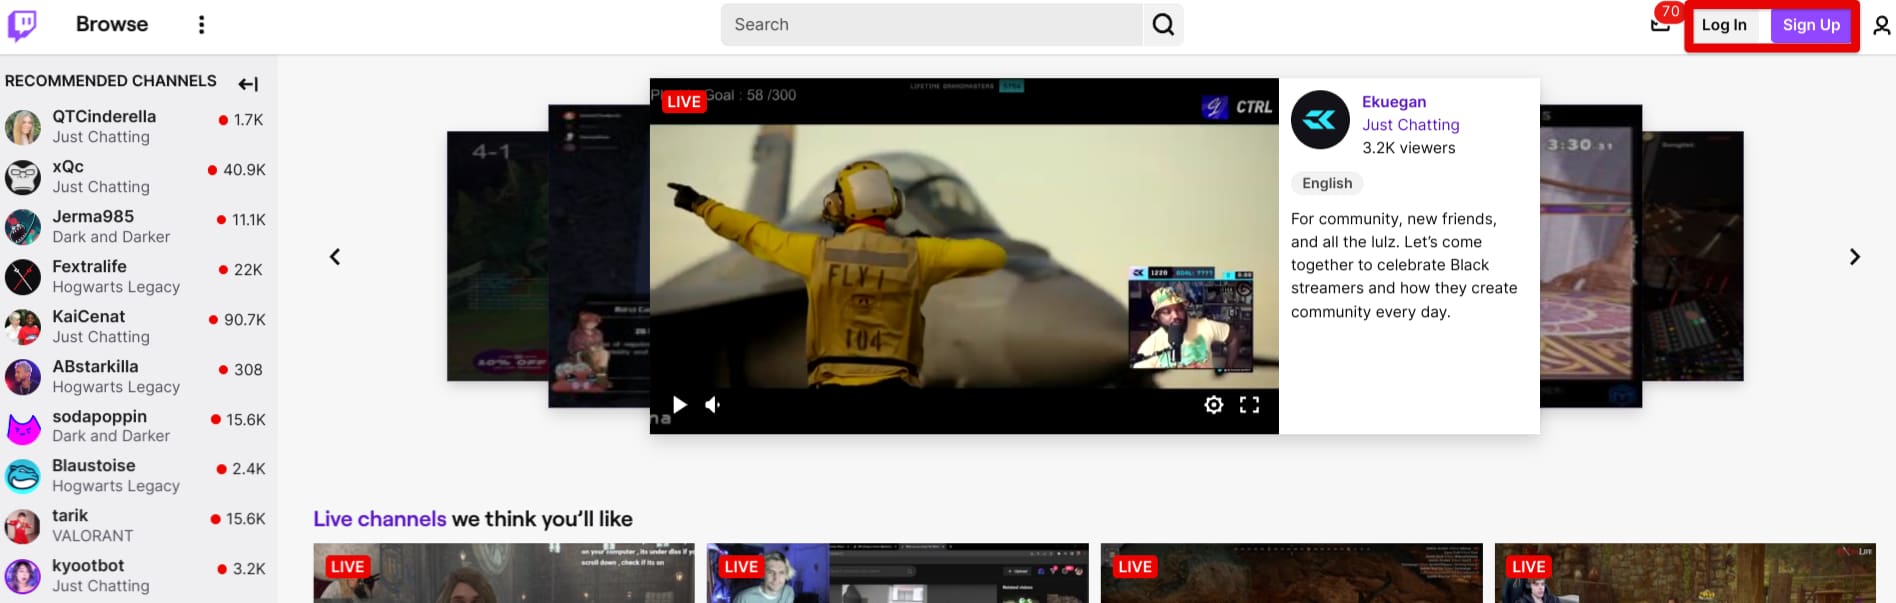This screenshot has width=1896, height=603.
Task: Select QTCinderella channel name
Action: click(104, 116)
